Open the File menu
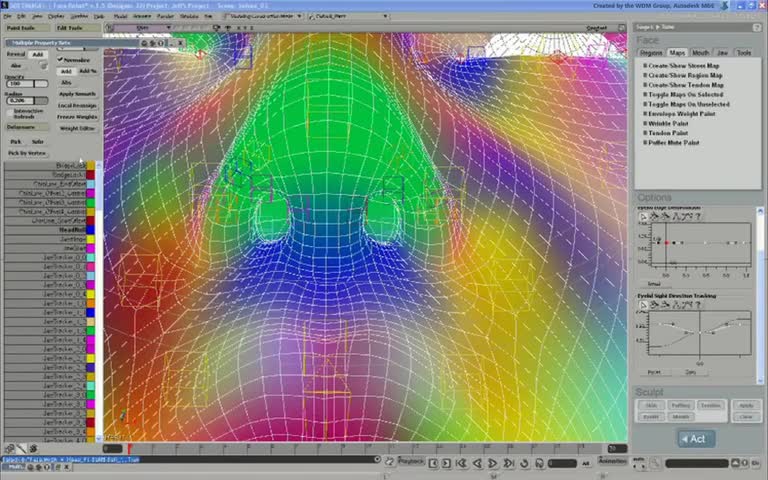This screenshot has width=768, height=480. pos(7,16)
